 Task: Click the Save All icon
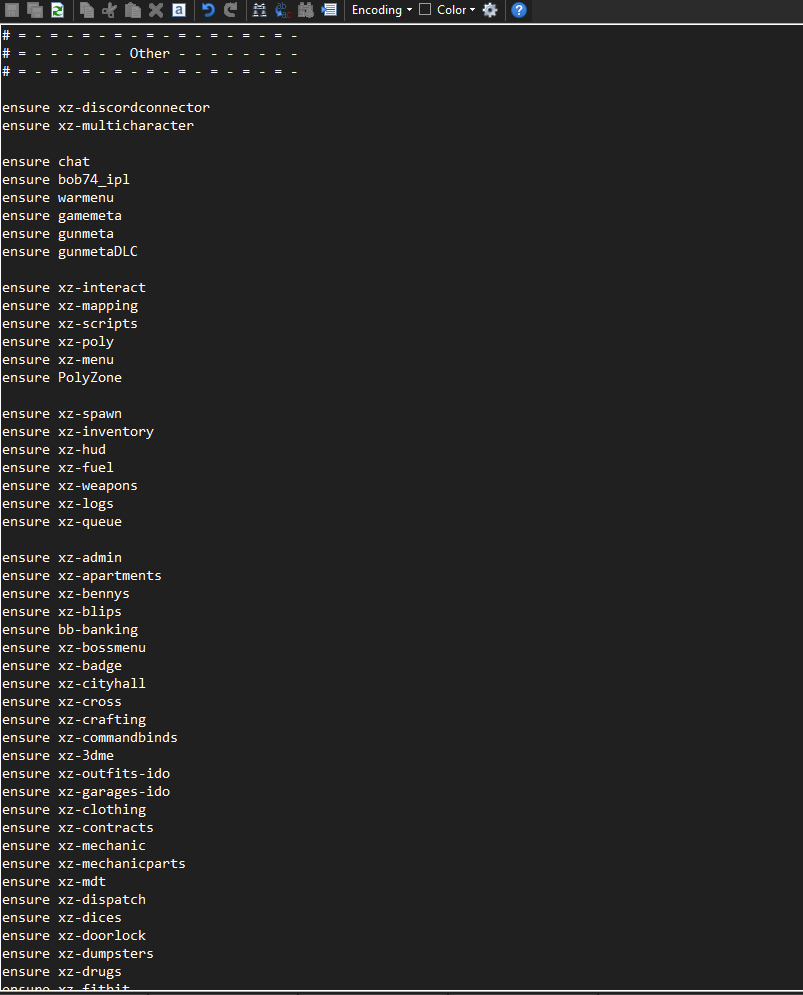point(35,10)
